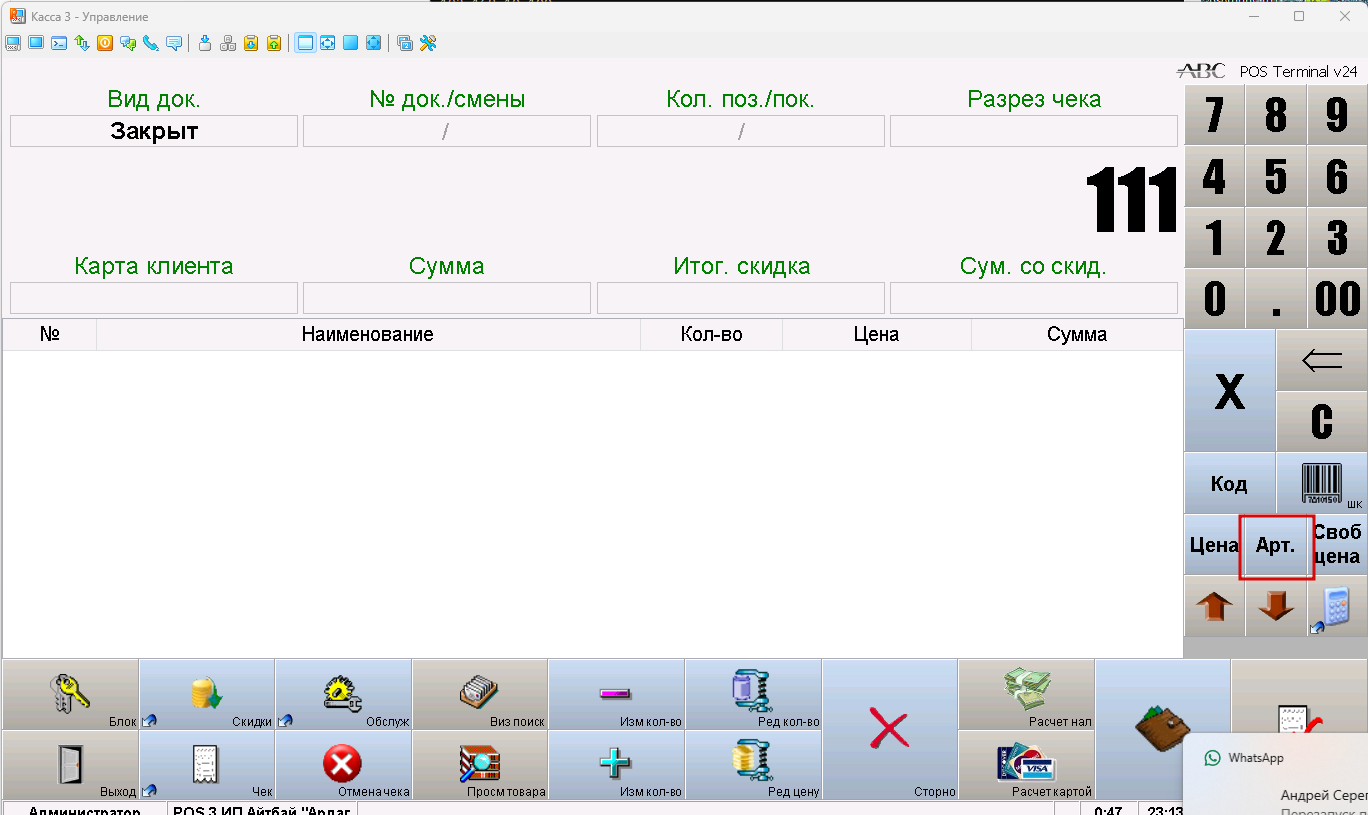Viewport: 1368px width, 815px height.
Task: Tap the decimal point key on keypad
Action: pyautogui.click(x=1276, y=299)
